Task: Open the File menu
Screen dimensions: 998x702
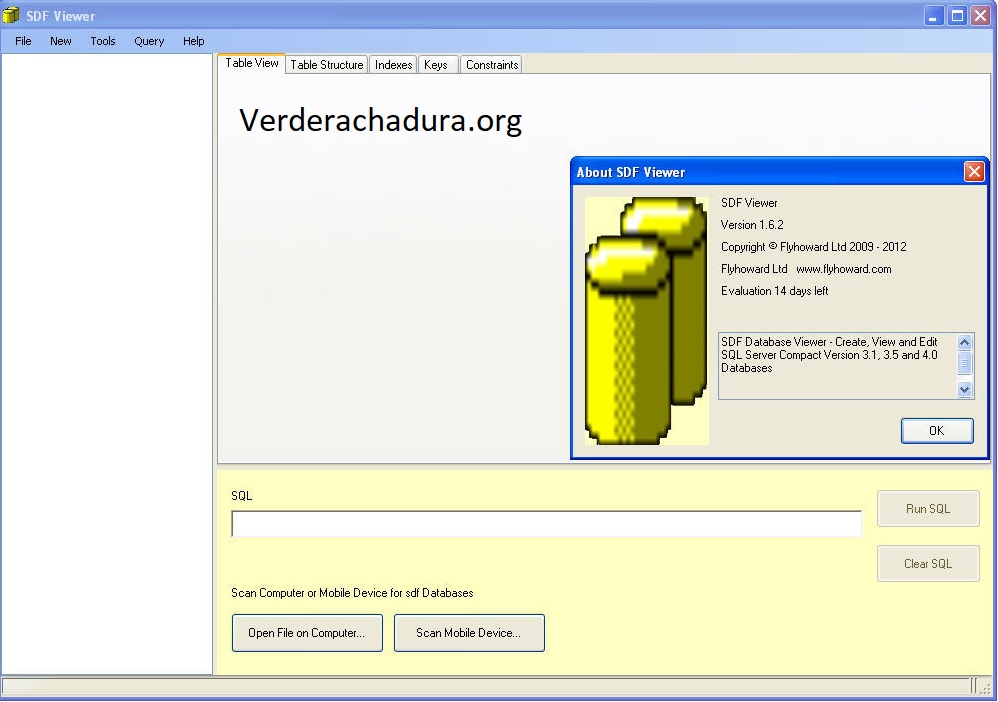Action: coord(23,41)
